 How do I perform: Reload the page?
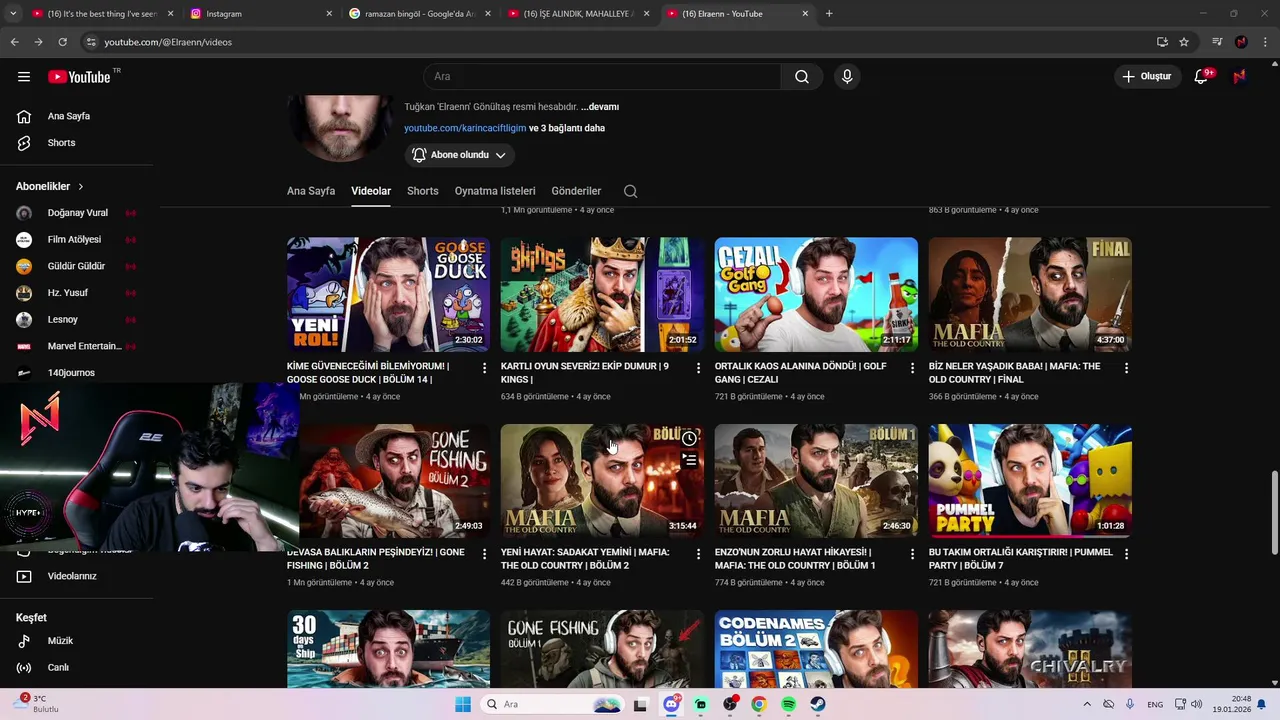62,42
